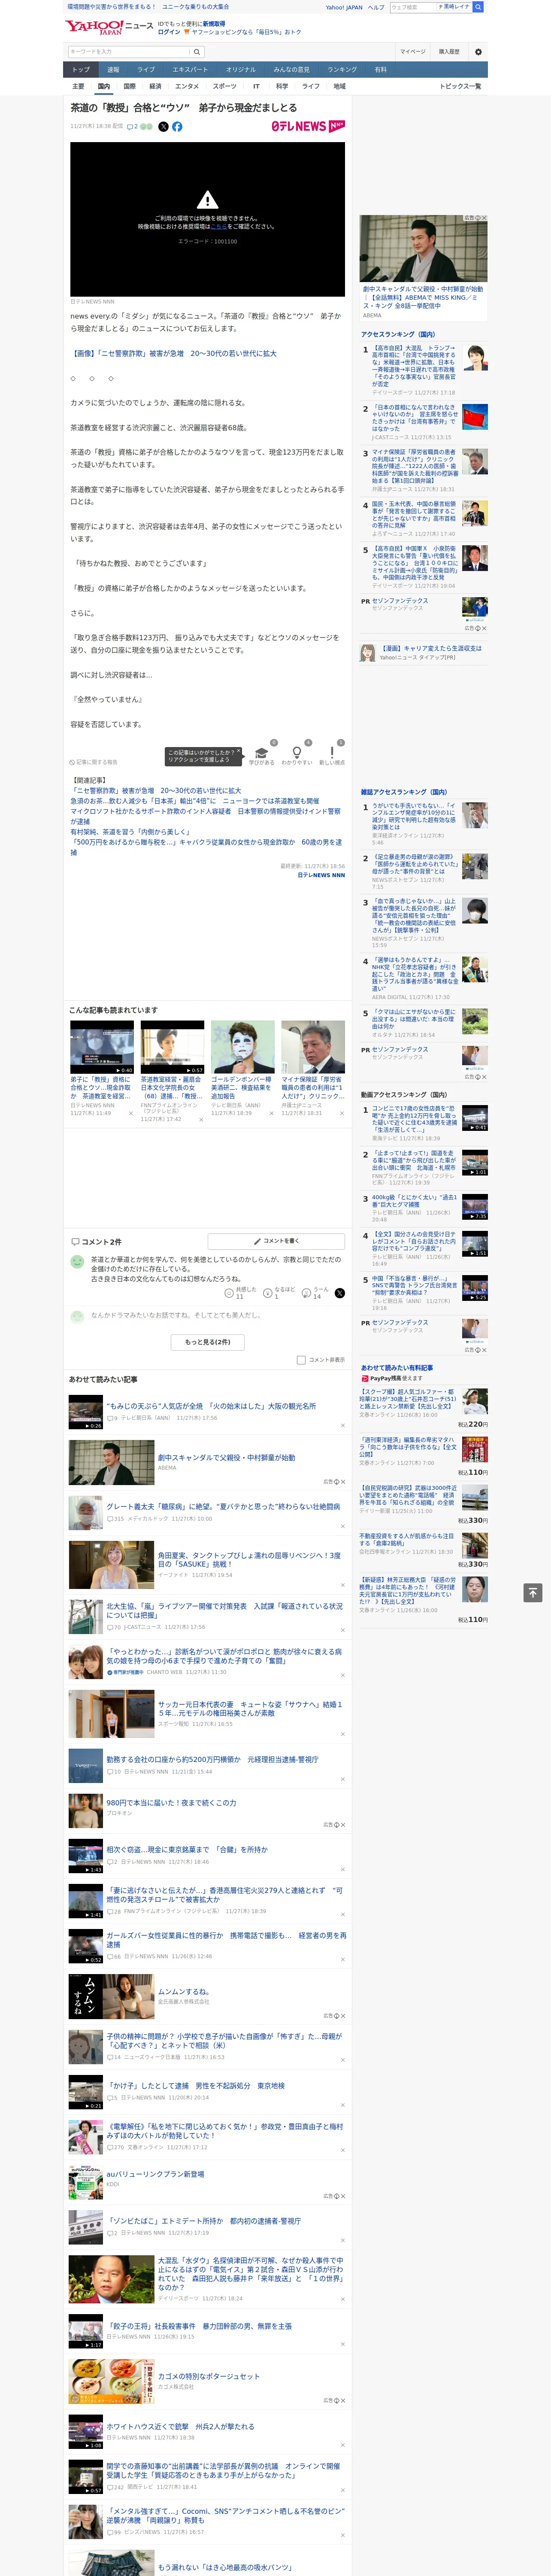Click ranking item 3 thumbnail マイナ保険証
Image resolution: width=551 pixels, height=2576 pixels.
click(x=475, y=461)
